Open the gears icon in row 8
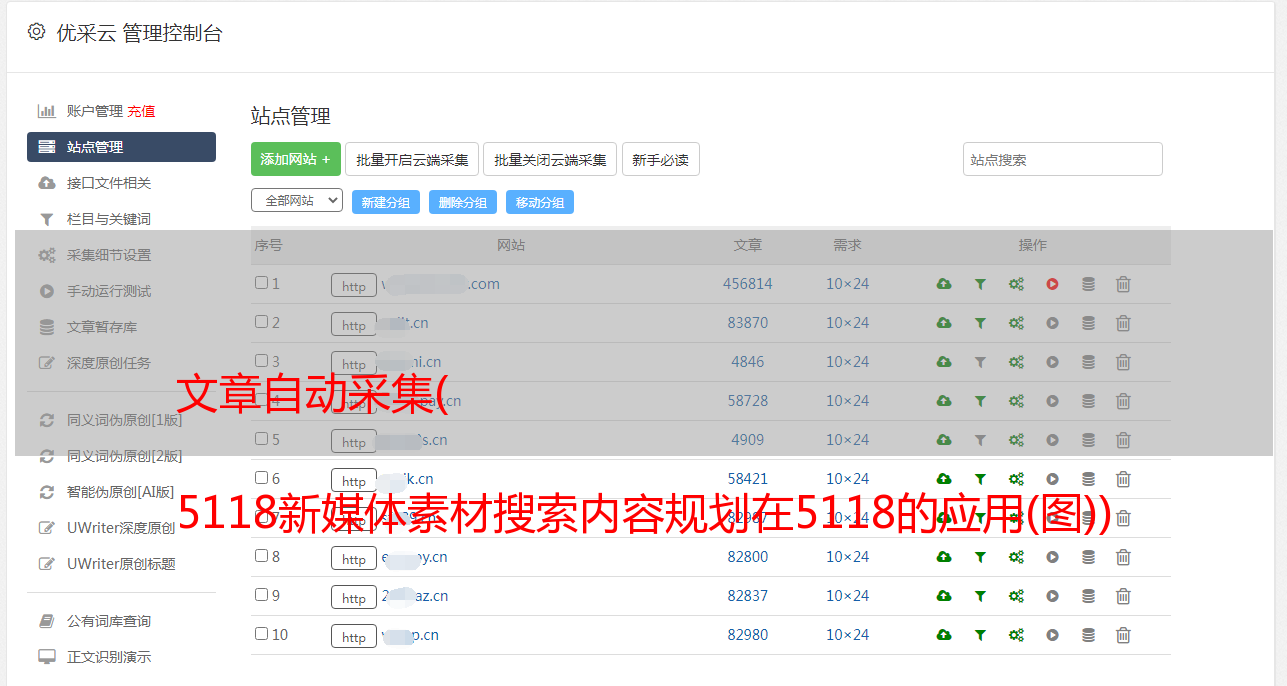Image resolution: width=1287 pixels, height=686 pixels. click(1016, 557)
